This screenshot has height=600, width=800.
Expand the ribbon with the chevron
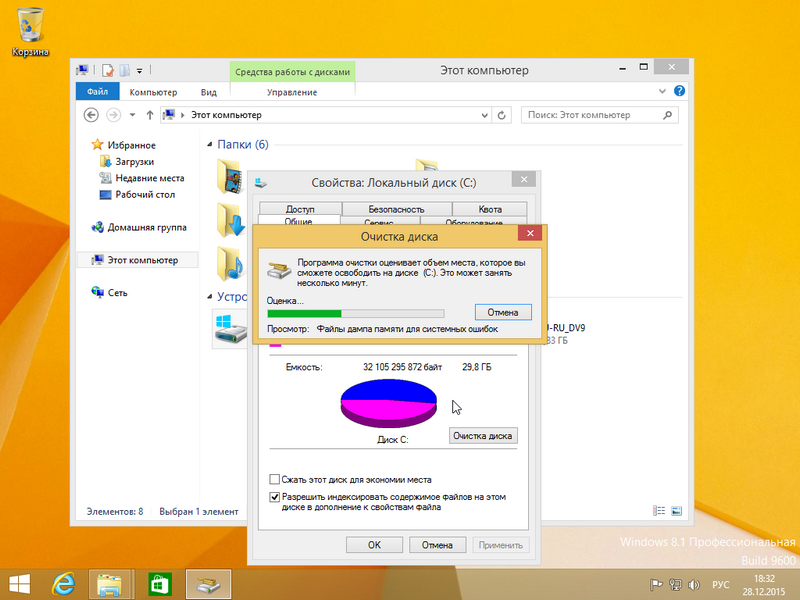(663, 92)
